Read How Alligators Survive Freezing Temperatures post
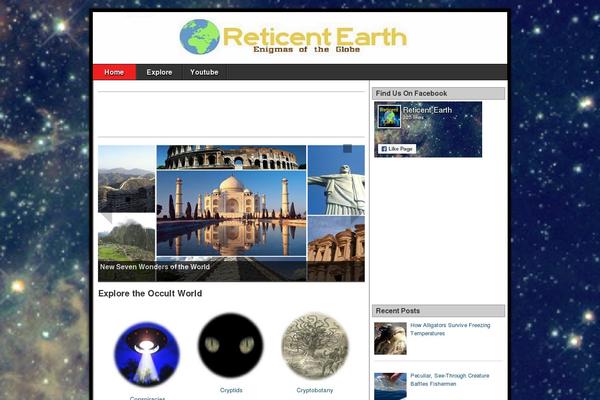The image size is (600, 400). [x=450, y=329]
